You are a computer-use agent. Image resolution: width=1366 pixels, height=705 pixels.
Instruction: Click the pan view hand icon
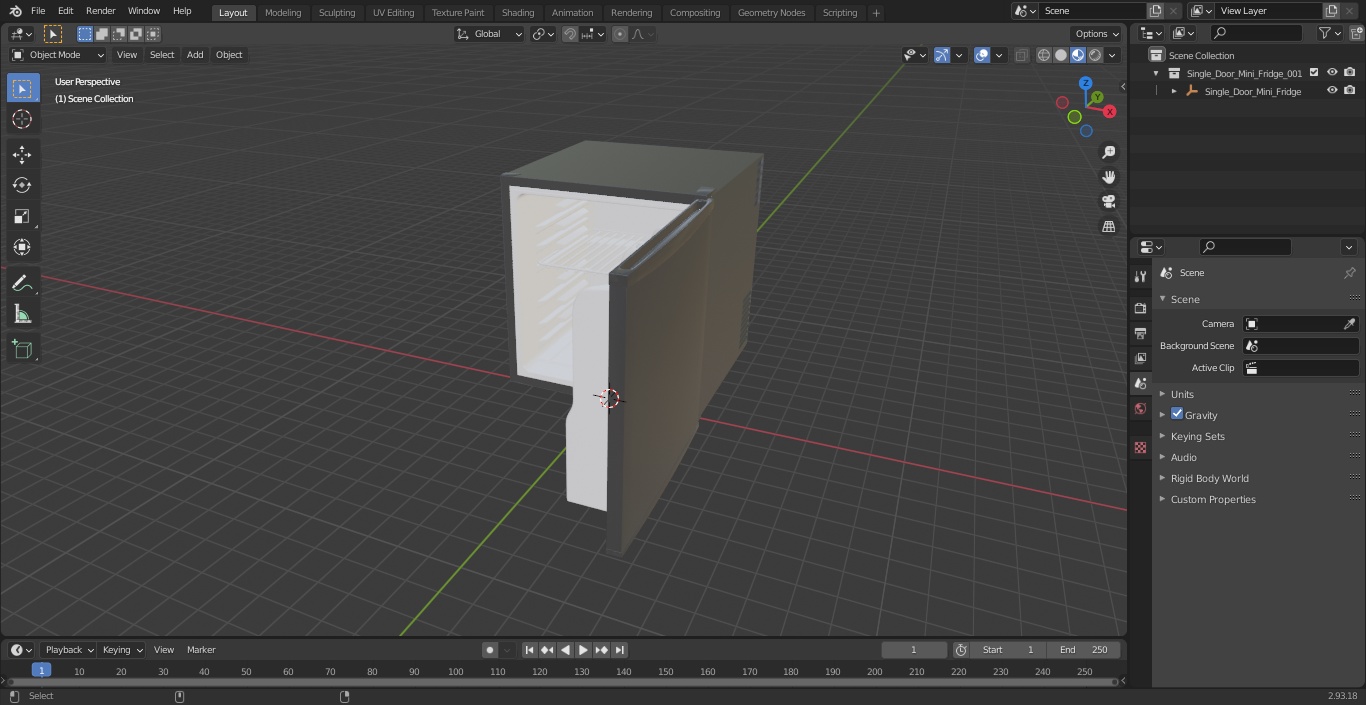tap(1108, 177)
